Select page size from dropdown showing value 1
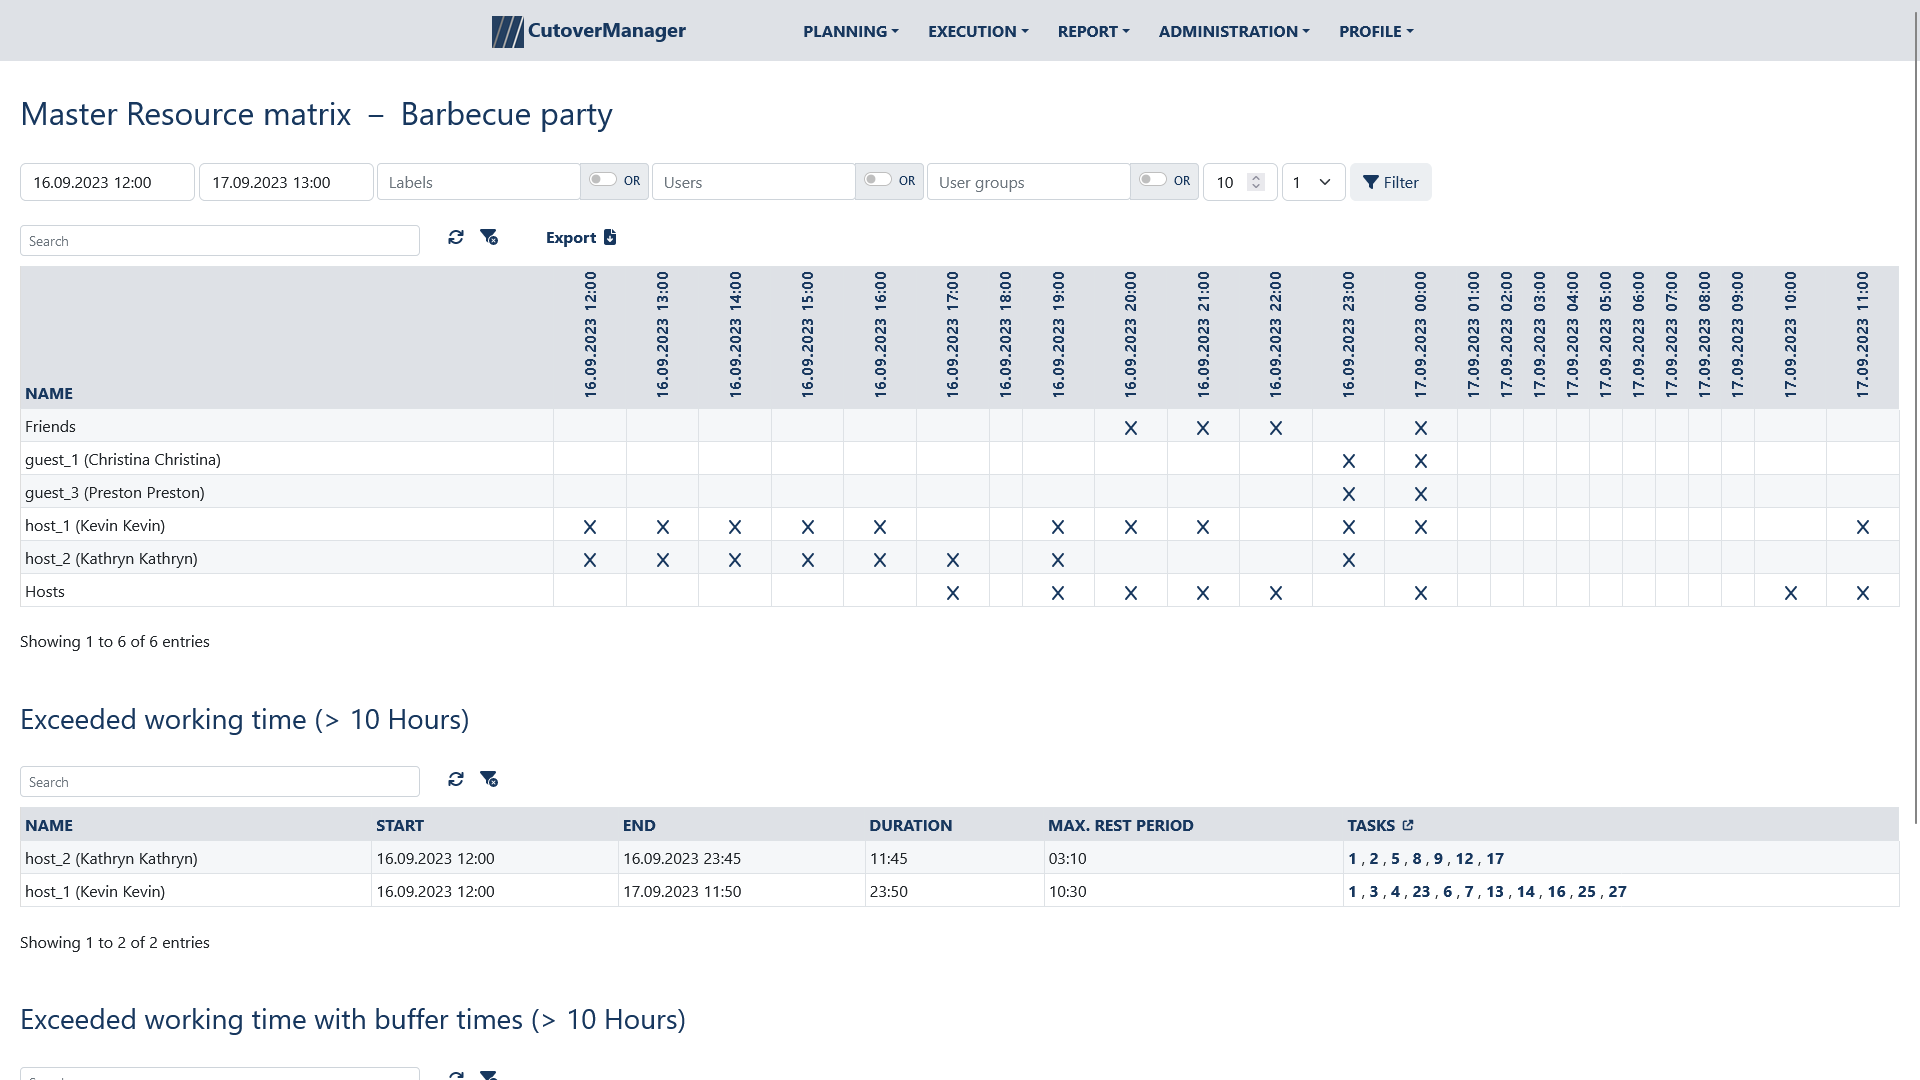Viewport: 1920px width, 1080px height. 1312,182
